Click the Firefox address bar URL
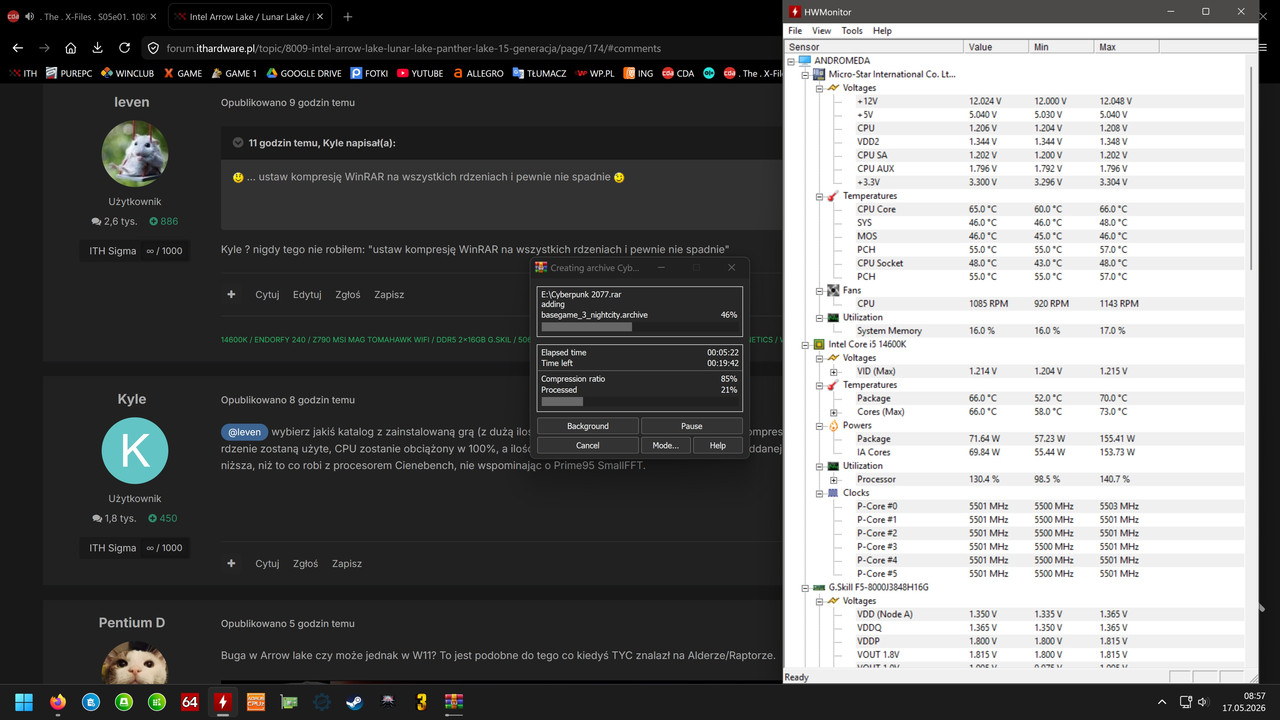 click(x=414, y=48)
